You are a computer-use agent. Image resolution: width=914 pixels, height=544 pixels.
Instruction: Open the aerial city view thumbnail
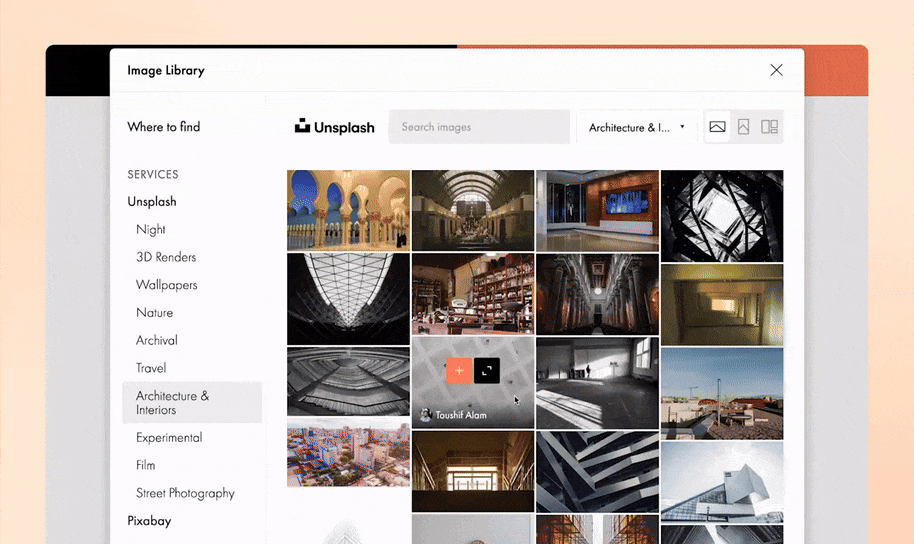coord(348,452)
